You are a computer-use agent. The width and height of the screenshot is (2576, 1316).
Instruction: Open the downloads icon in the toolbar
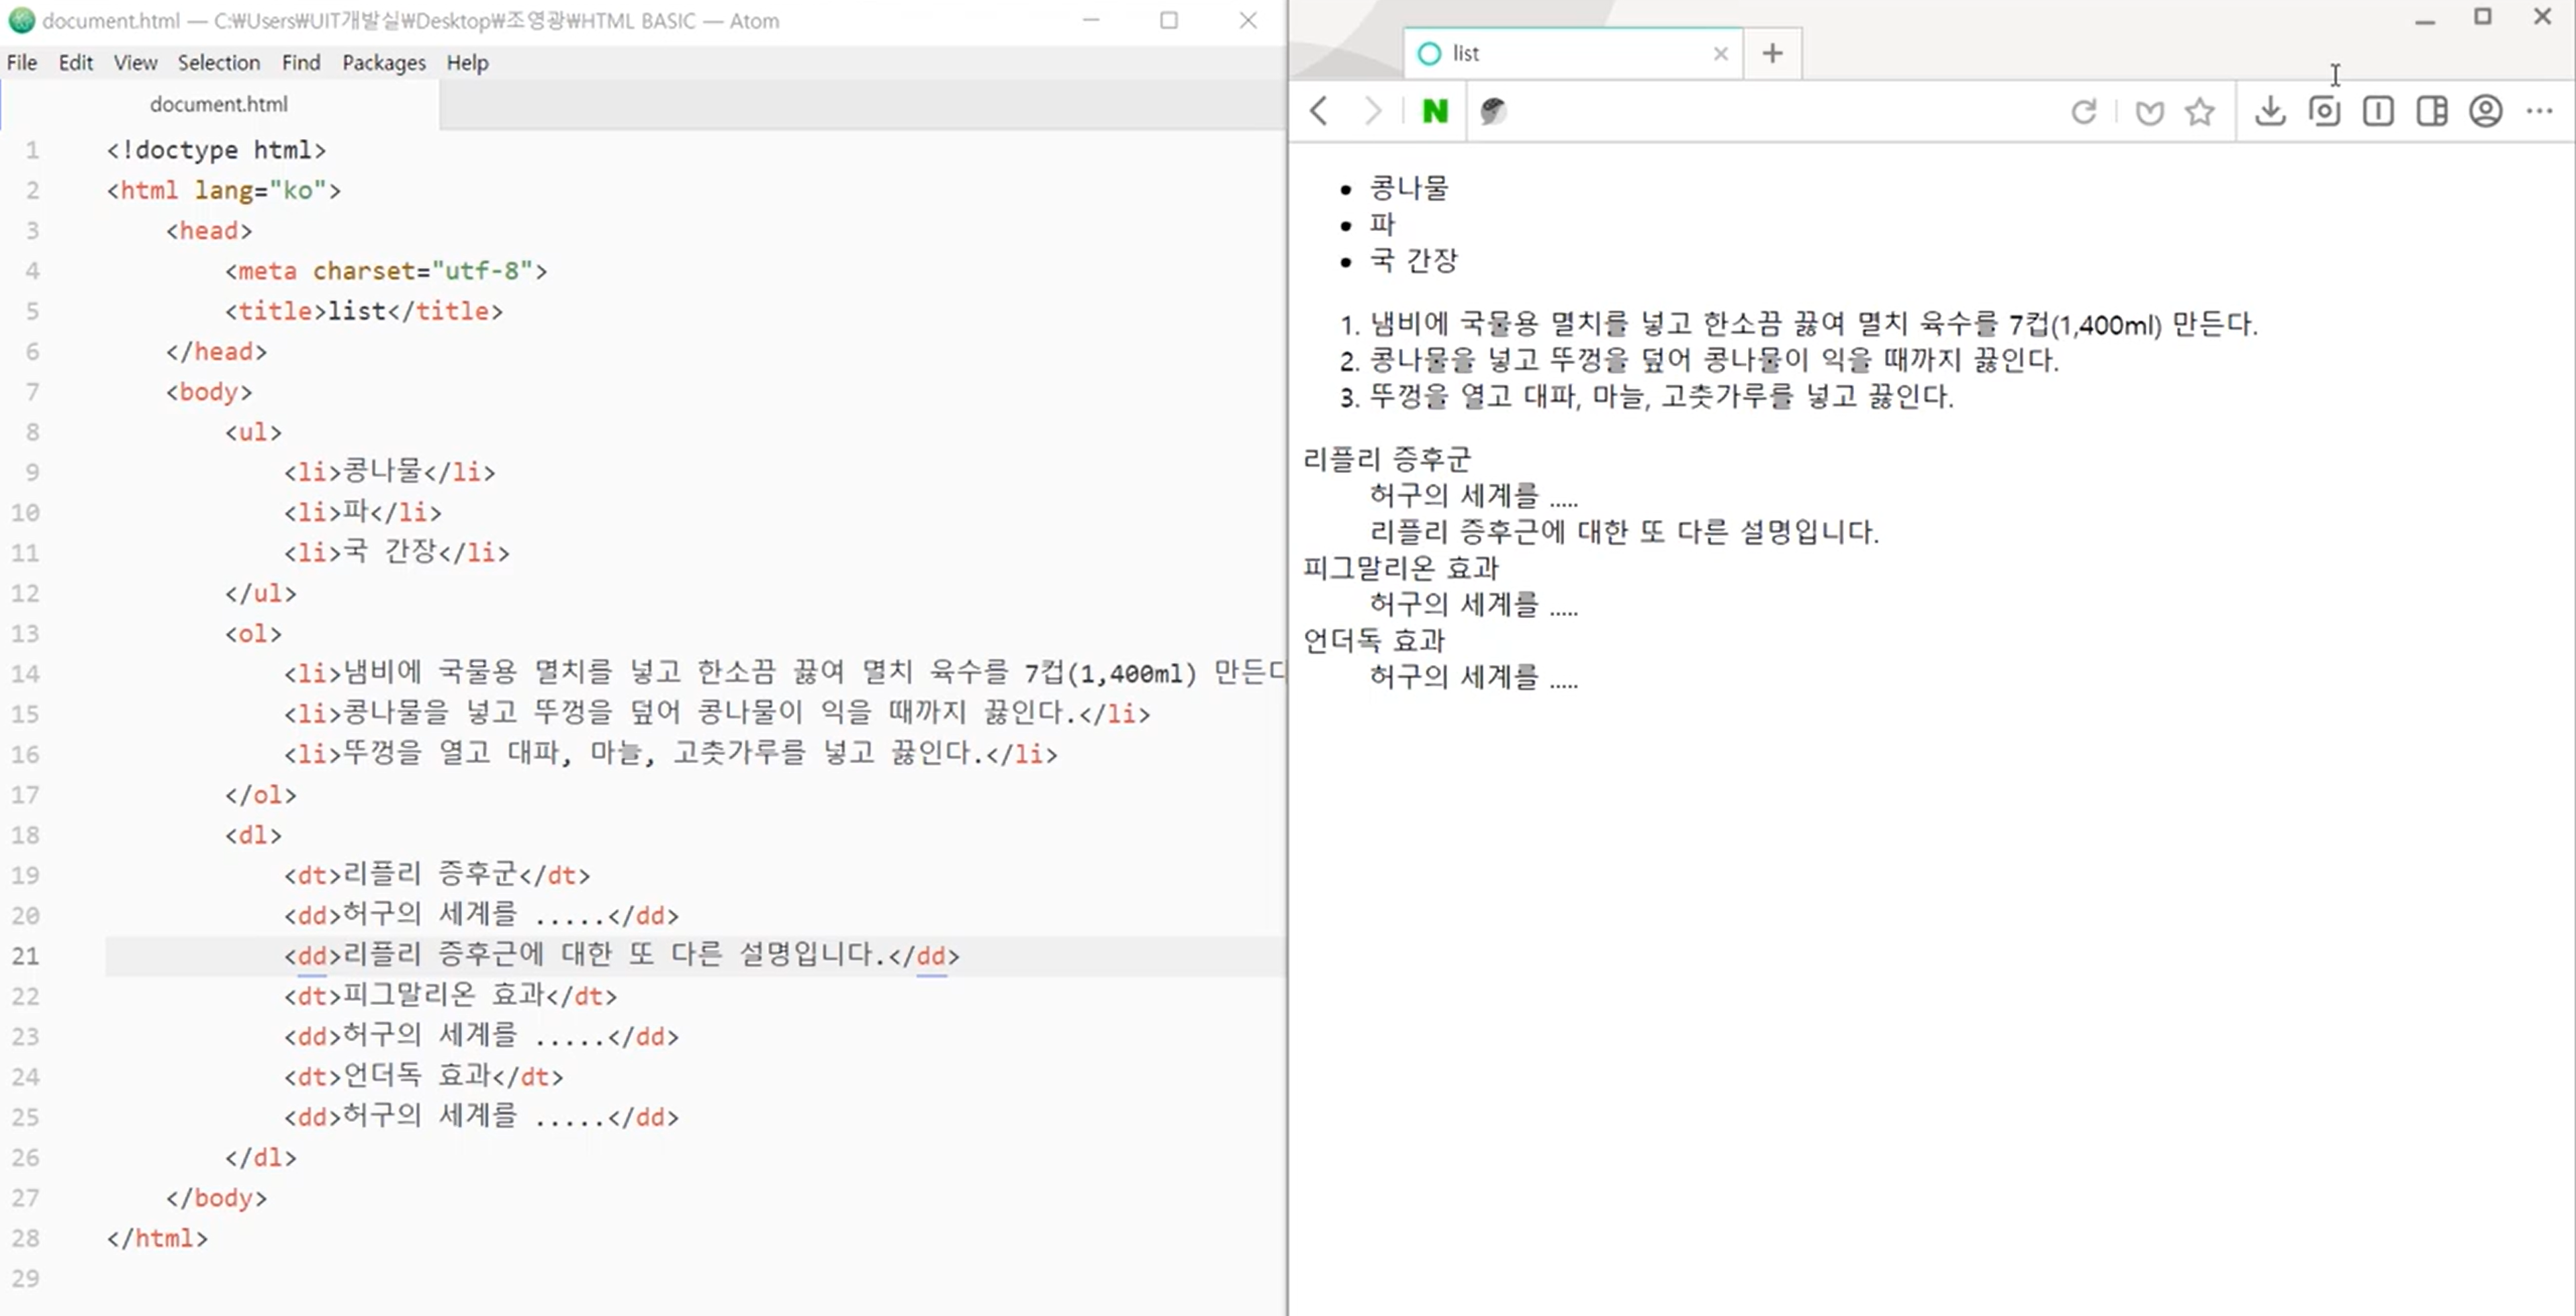(2270, 111)
